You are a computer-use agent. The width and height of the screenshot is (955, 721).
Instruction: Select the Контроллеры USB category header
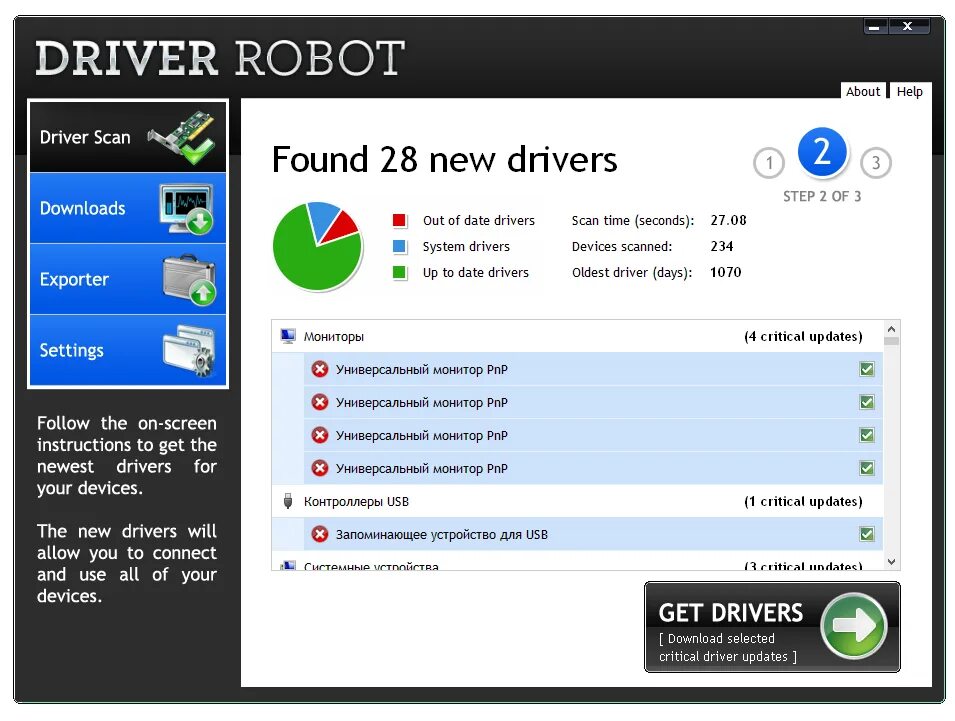pyautogui.click(x=577, y=501)
